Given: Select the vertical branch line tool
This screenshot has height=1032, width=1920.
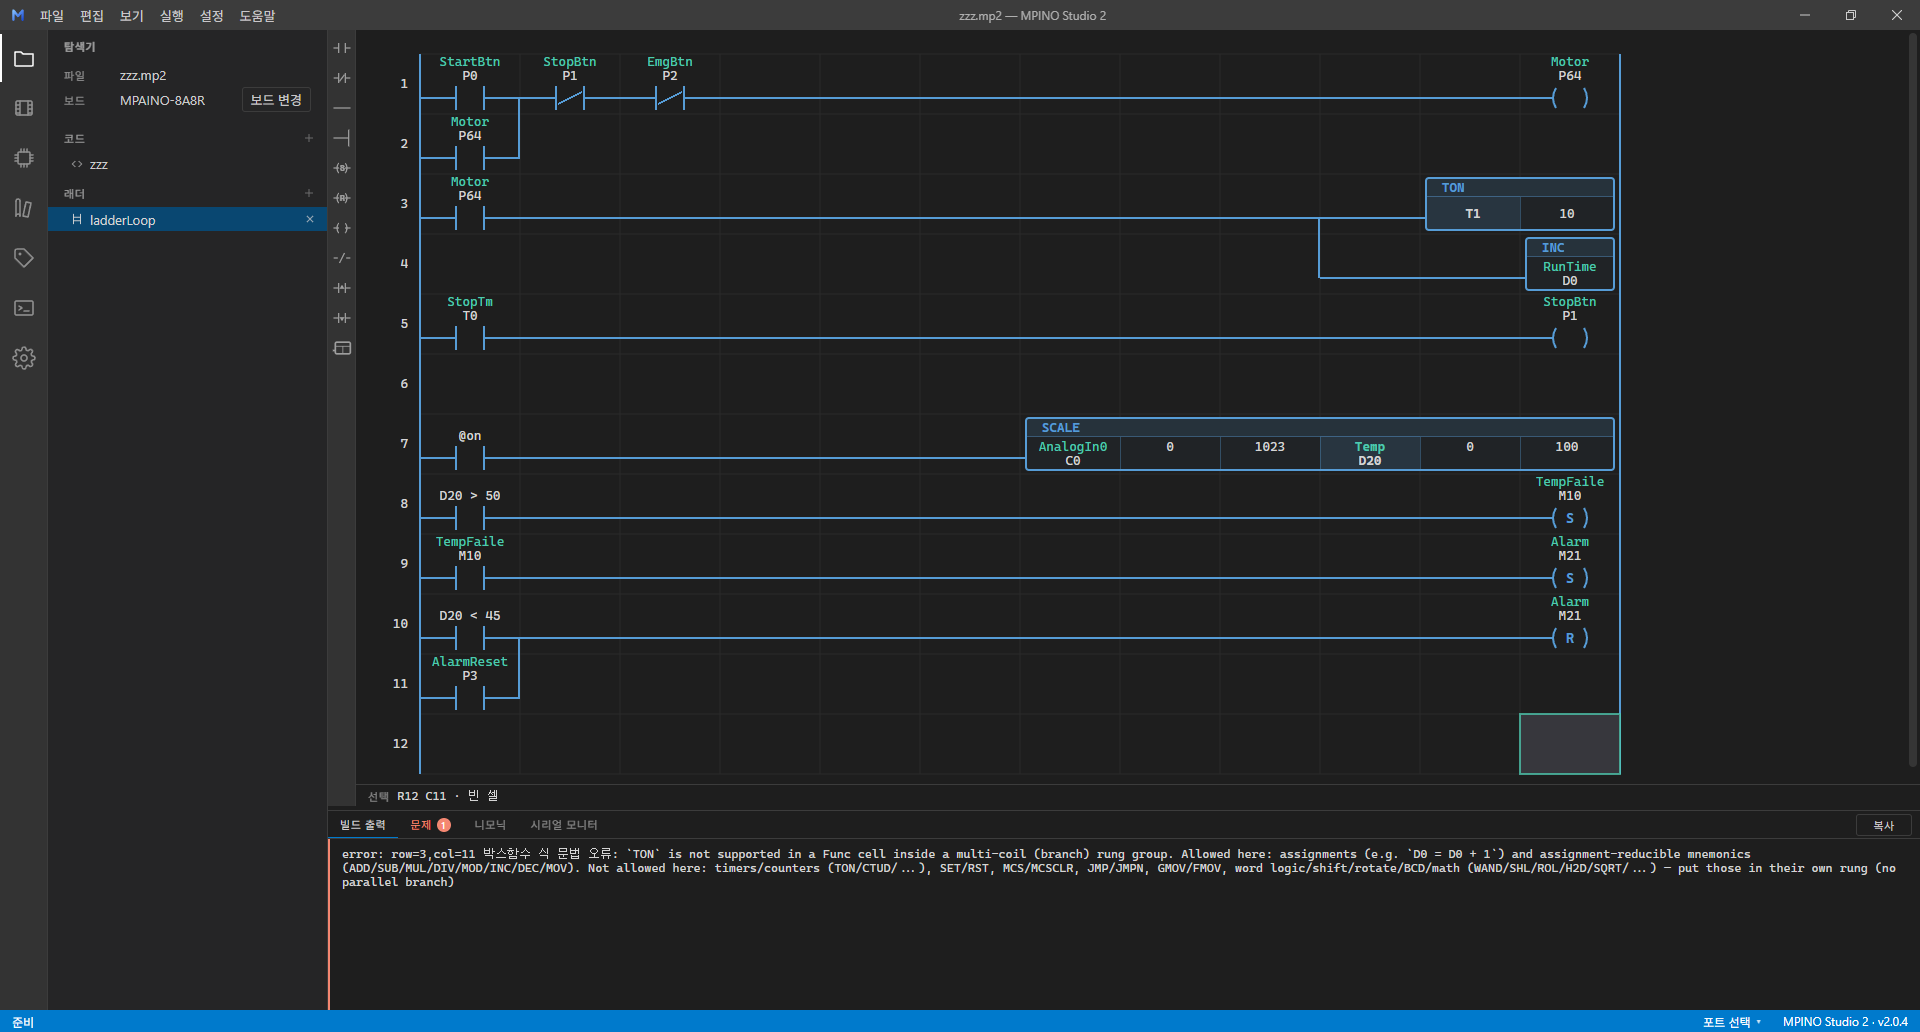Looking at the screenshot, I should [x=342, y=138].
